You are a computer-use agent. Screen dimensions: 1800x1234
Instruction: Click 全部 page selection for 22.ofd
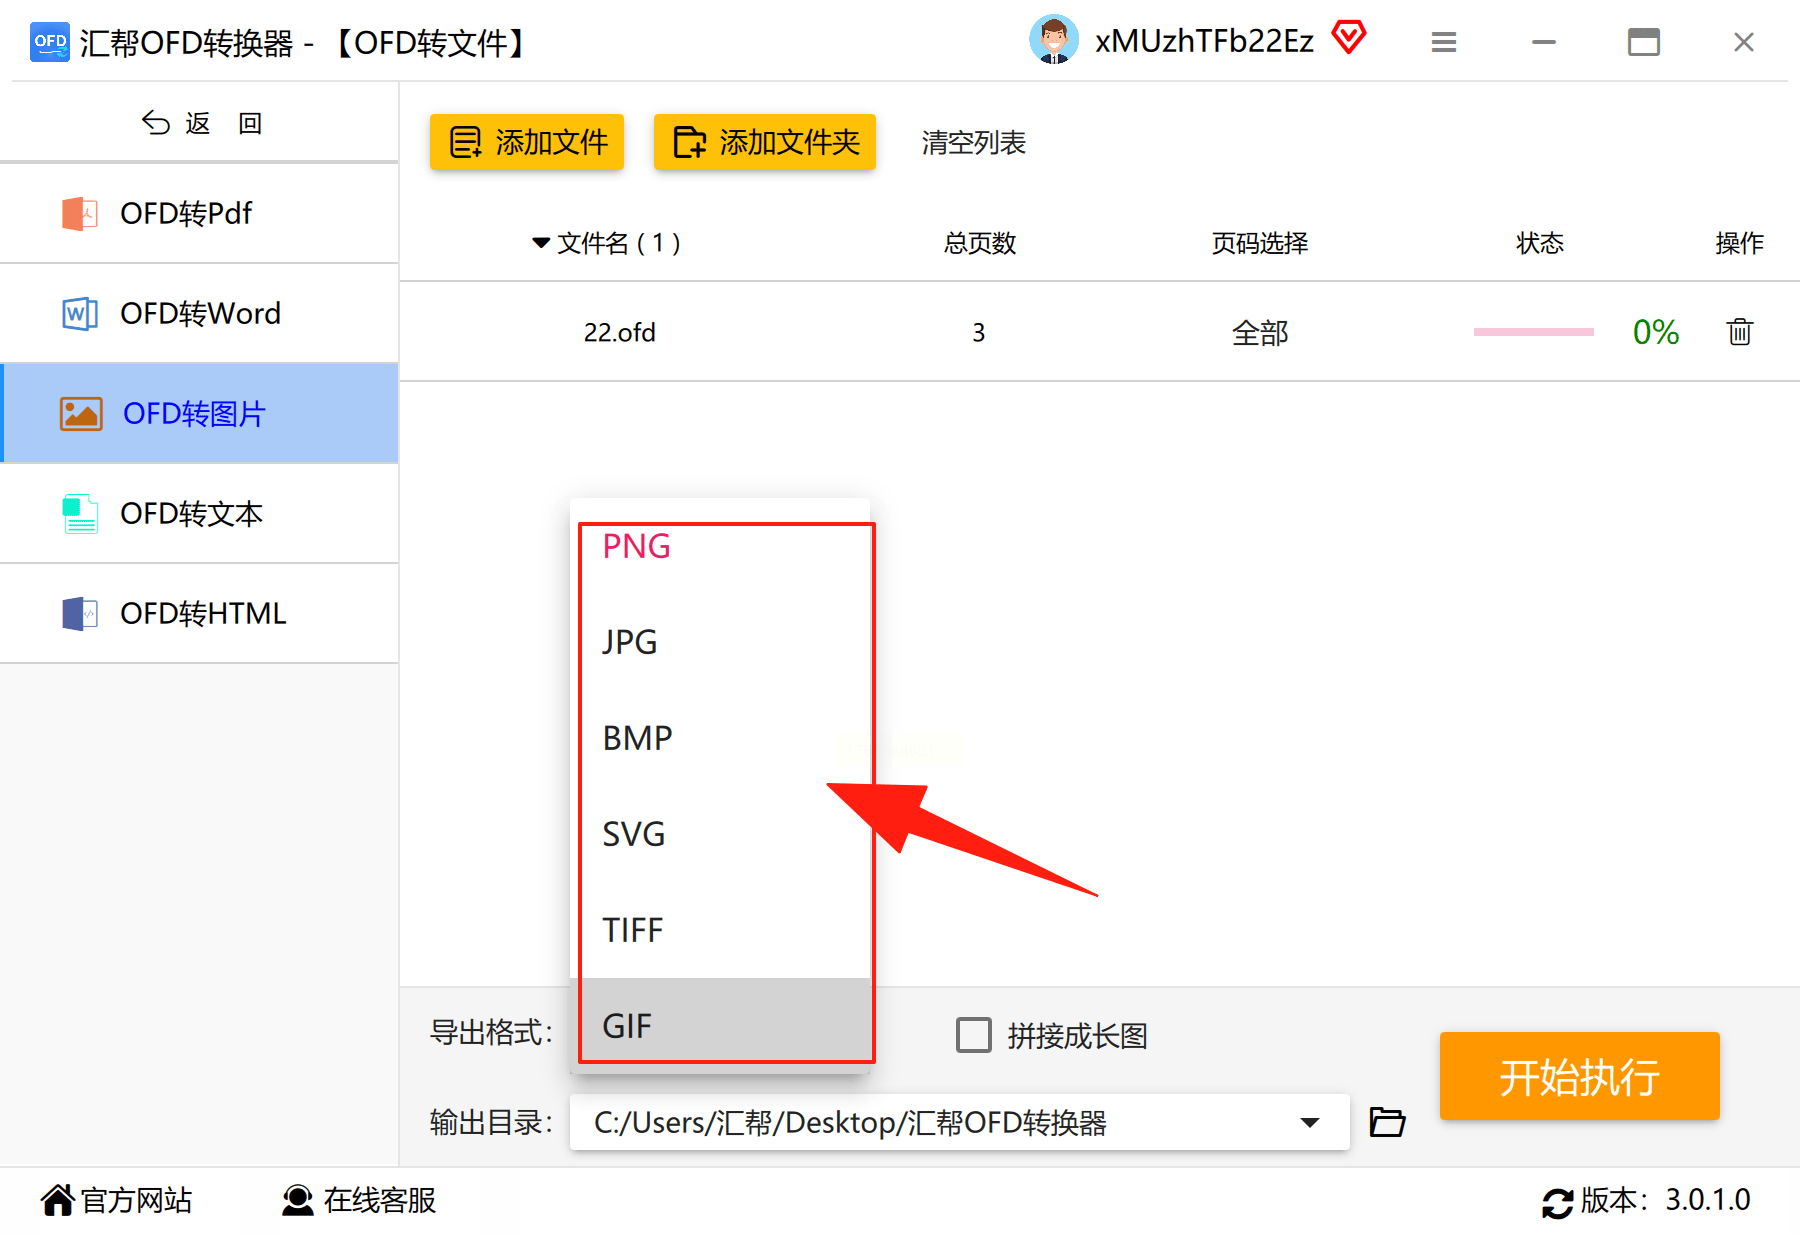coord(1259,333)
